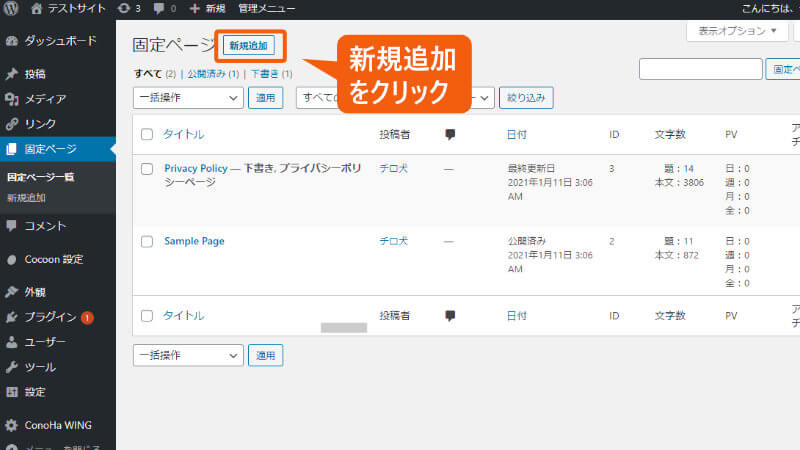Image resolution: width=800 pixels, height=450 pixels.
Task: Click the リンク chain icon in sidebar
Action: tap(12, 124)
